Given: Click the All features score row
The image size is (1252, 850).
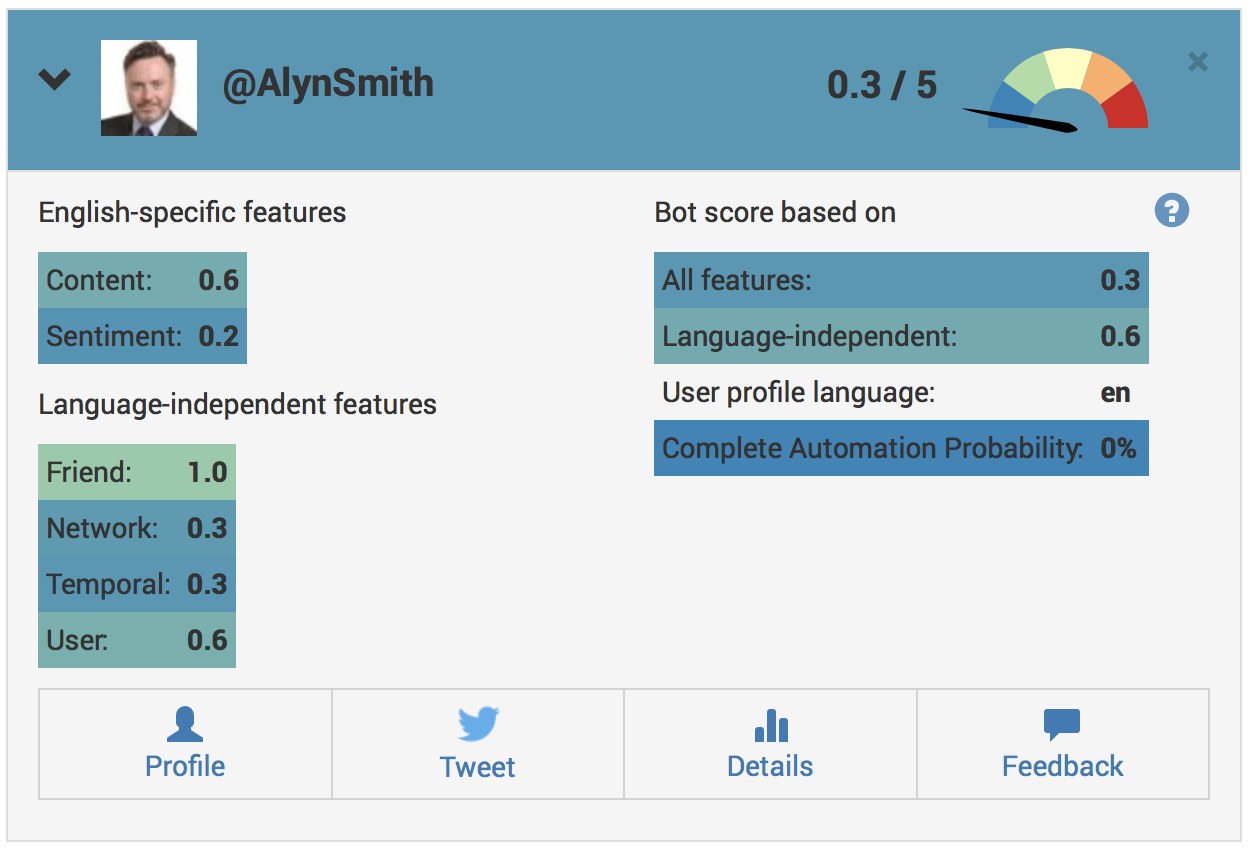Looking at the screenshot, I should [900, 280].
